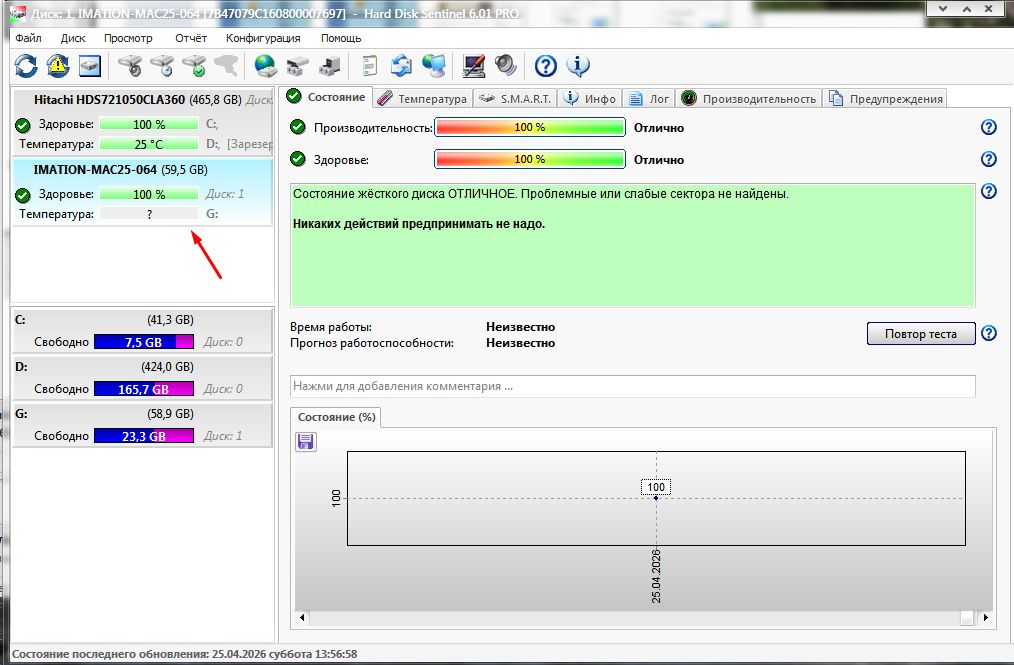Open the Диск menu

73,38
